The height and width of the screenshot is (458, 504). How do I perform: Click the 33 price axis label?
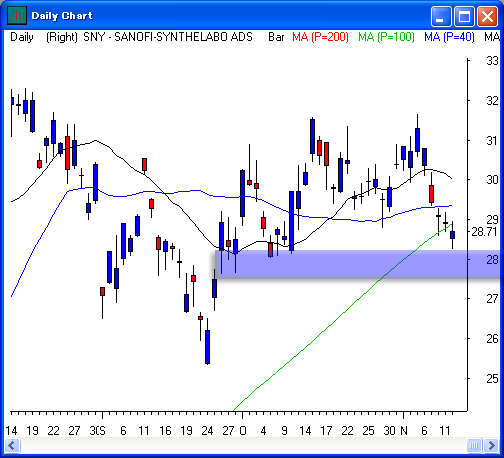(492, 61)
